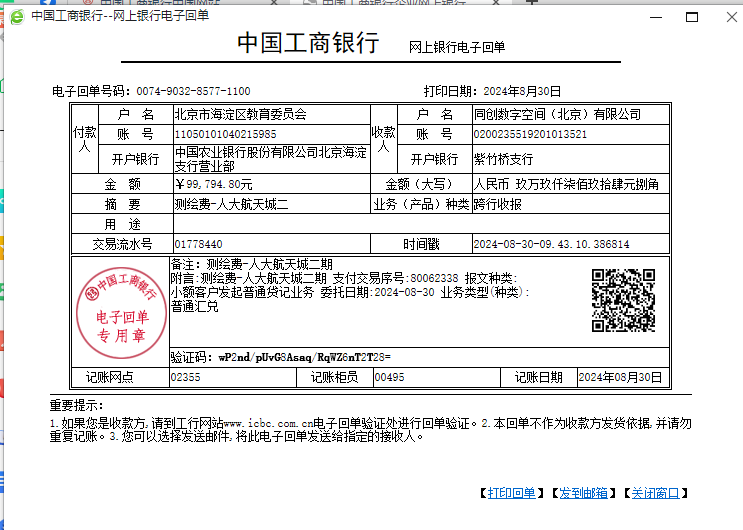This screenshot has height=530, width=743.
Task: Click 普通汇兑 text in remarks
Action: (x=195, y=307)
